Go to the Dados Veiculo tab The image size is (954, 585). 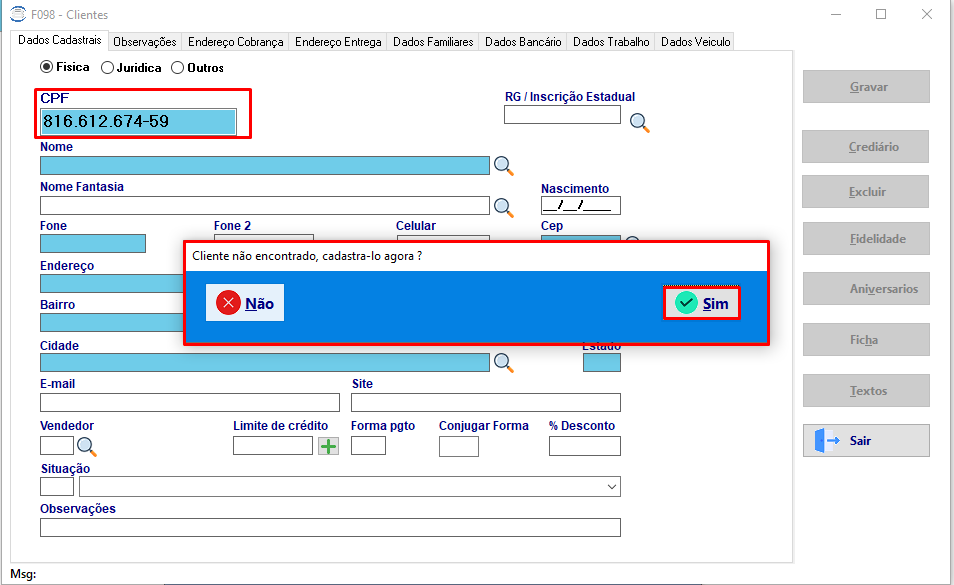coord(695,42)
